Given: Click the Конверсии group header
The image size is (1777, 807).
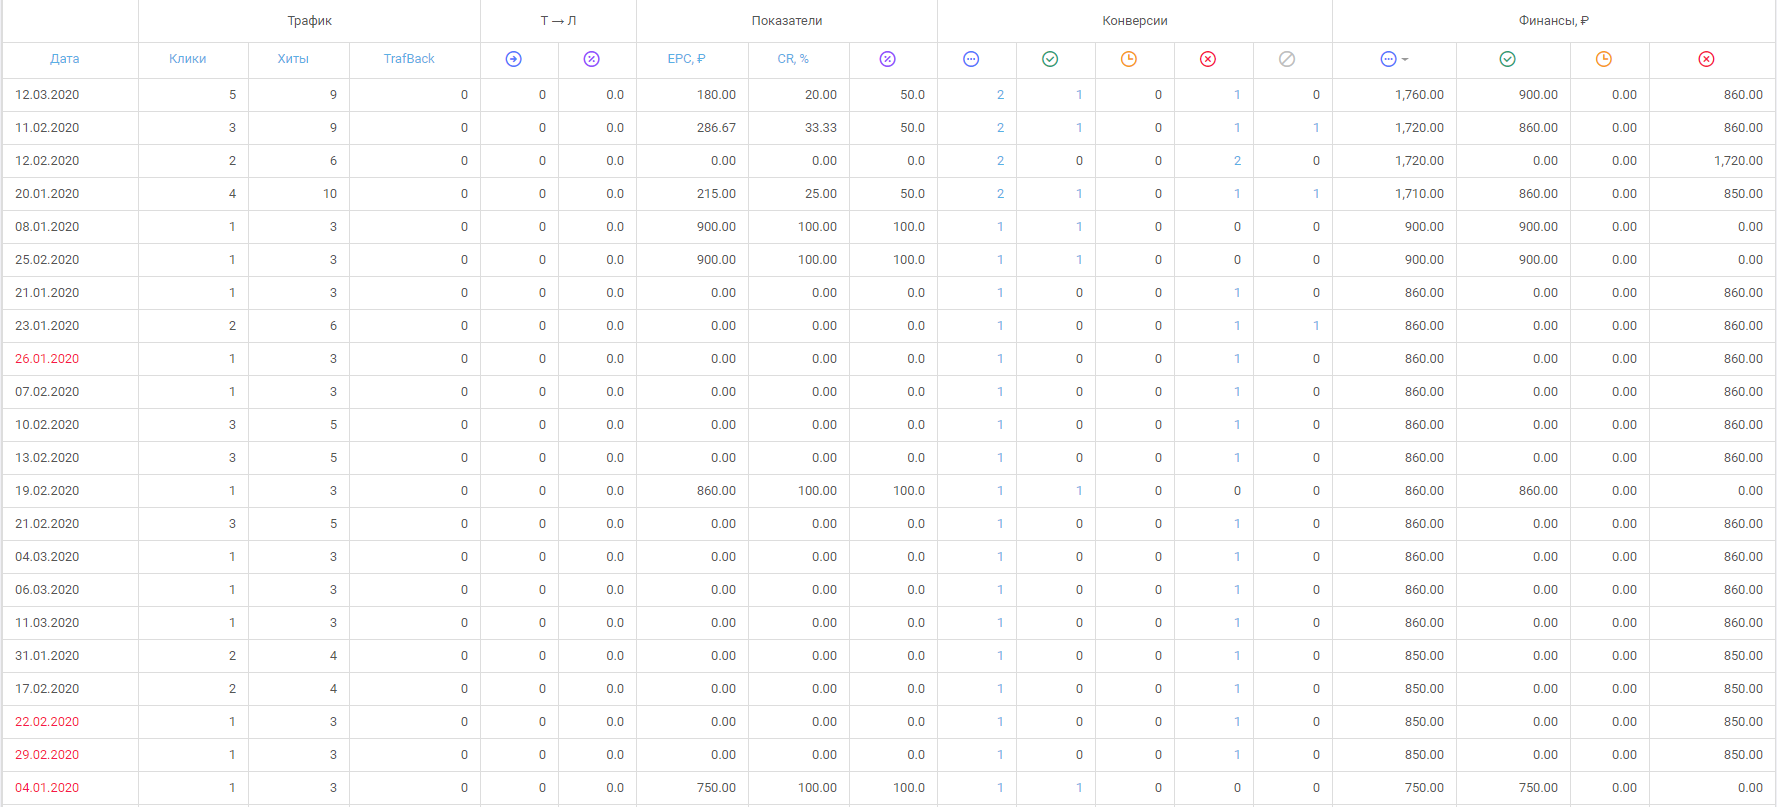Looking at the screenshot, I should click(1135, 21).
